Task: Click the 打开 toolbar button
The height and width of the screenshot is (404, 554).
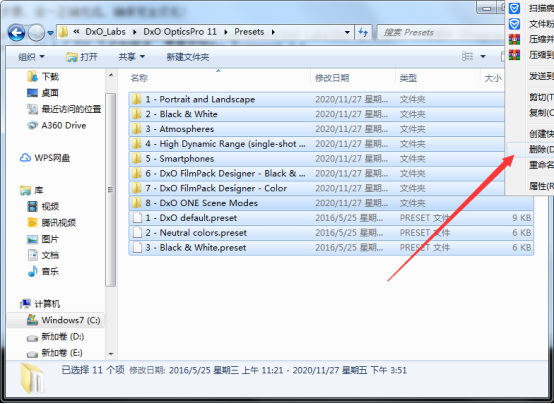Action: point(82,57)
